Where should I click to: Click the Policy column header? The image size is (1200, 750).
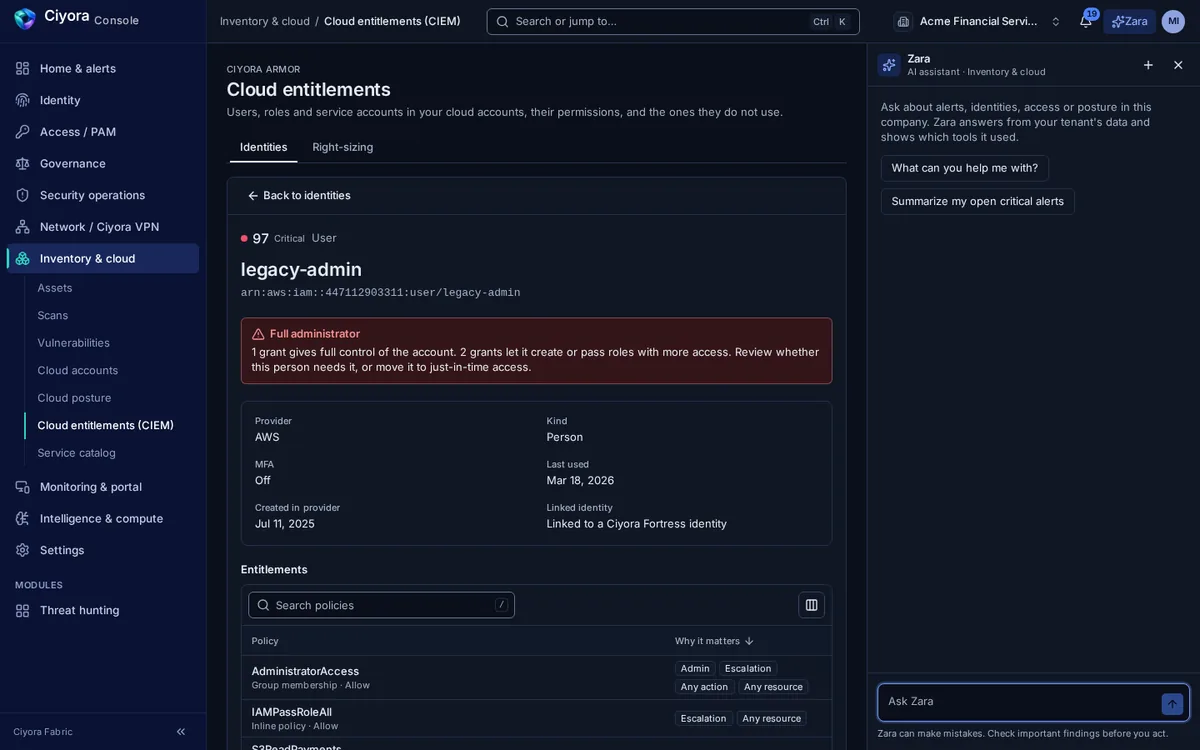click(265, 641)
